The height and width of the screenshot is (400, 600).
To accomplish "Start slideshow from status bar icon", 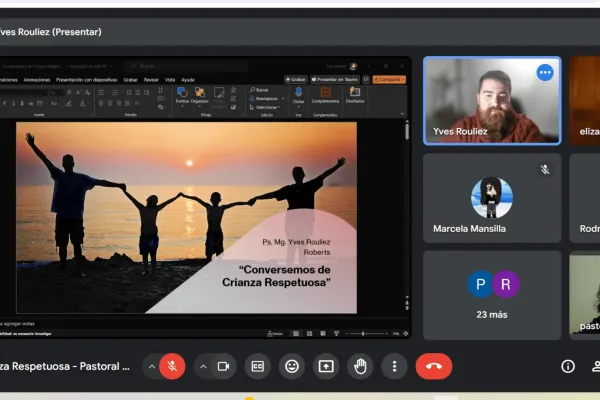I will pyautogui.click(x=336, y=334).
